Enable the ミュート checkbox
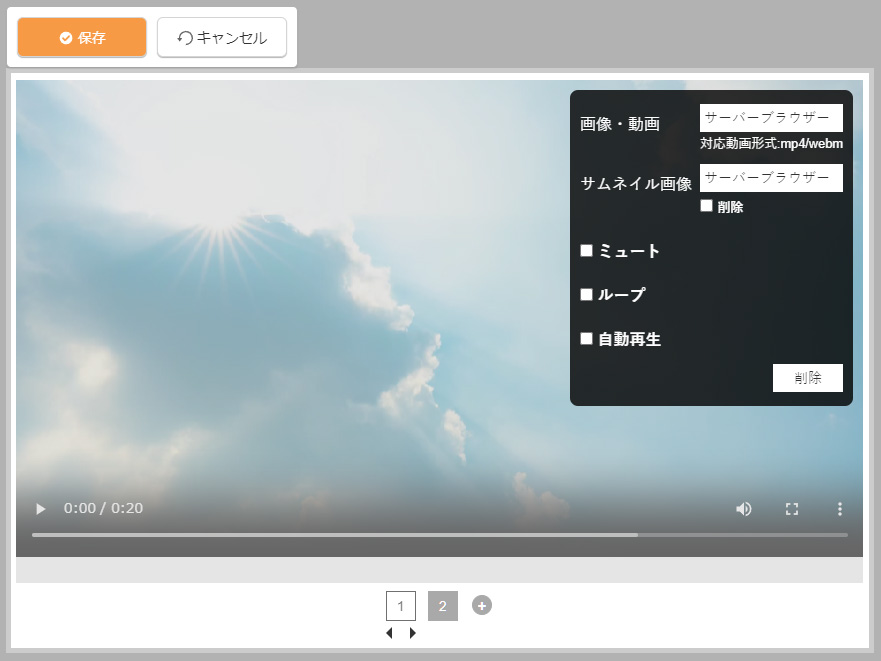The image size is (881, 661). tap(587, 250)
